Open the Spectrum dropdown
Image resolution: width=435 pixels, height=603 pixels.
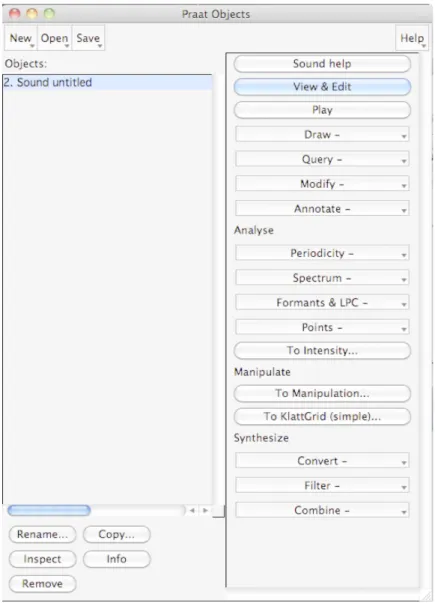click(322, 278)
